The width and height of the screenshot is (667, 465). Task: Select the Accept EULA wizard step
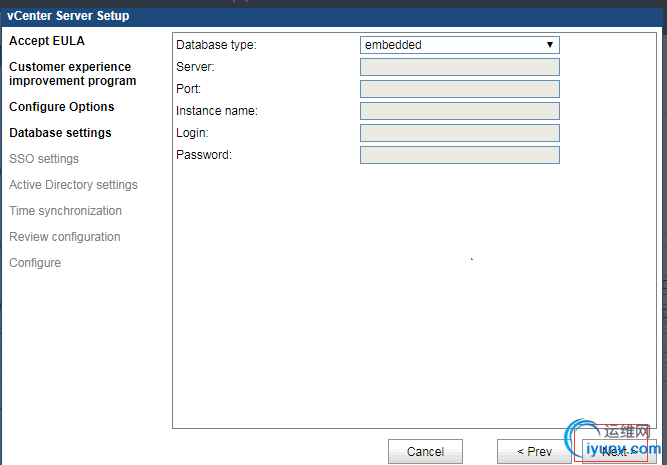47,41
